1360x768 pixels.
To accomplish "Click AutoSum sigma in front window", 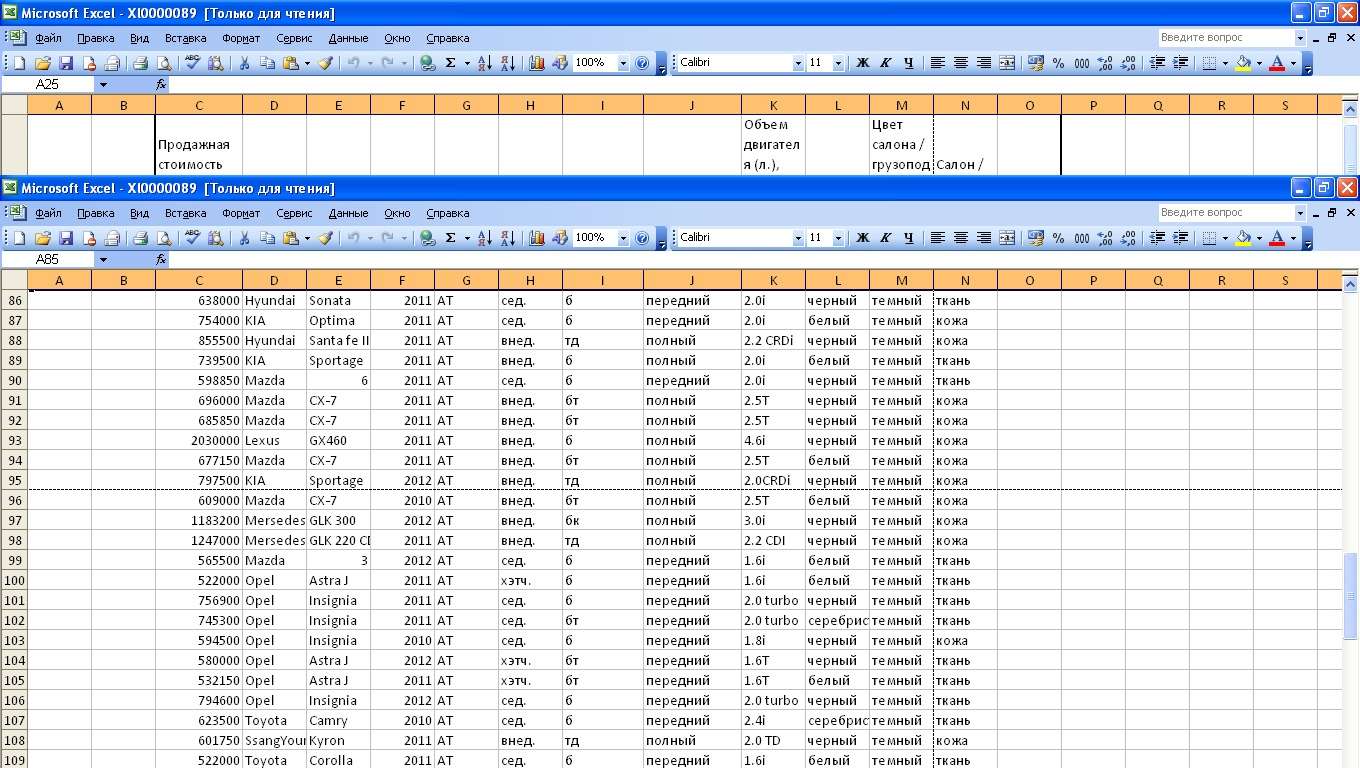I will pos(451,238).
